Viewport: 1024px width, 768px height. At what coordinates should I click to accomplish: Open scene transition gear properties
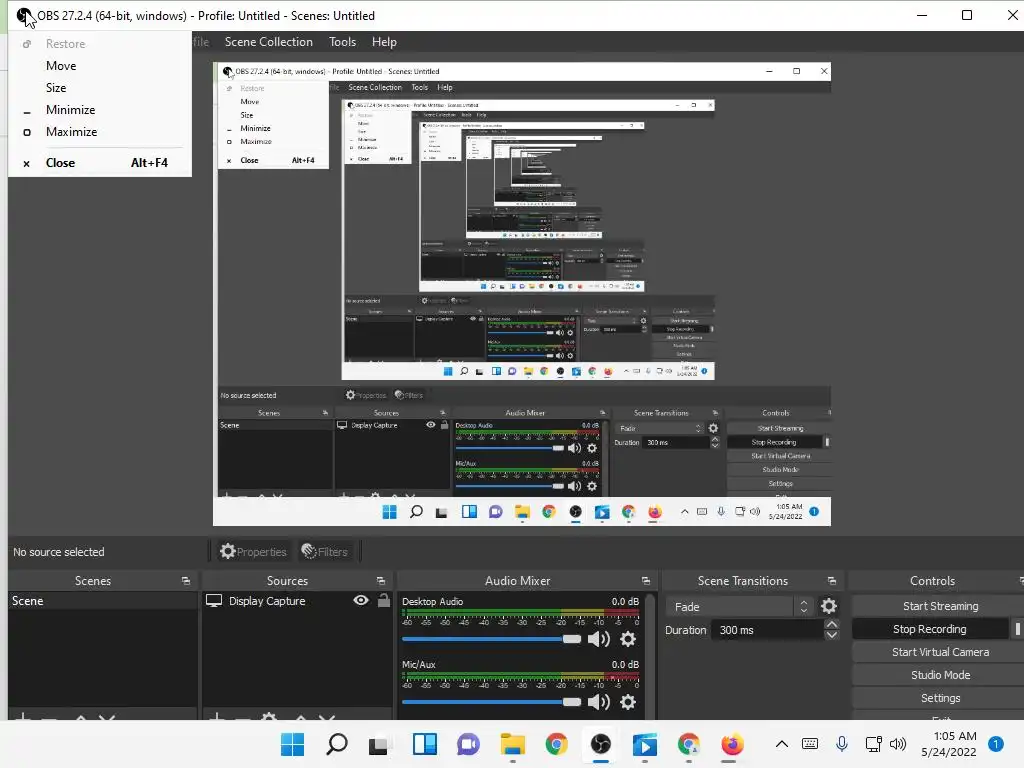click(829, 606)
